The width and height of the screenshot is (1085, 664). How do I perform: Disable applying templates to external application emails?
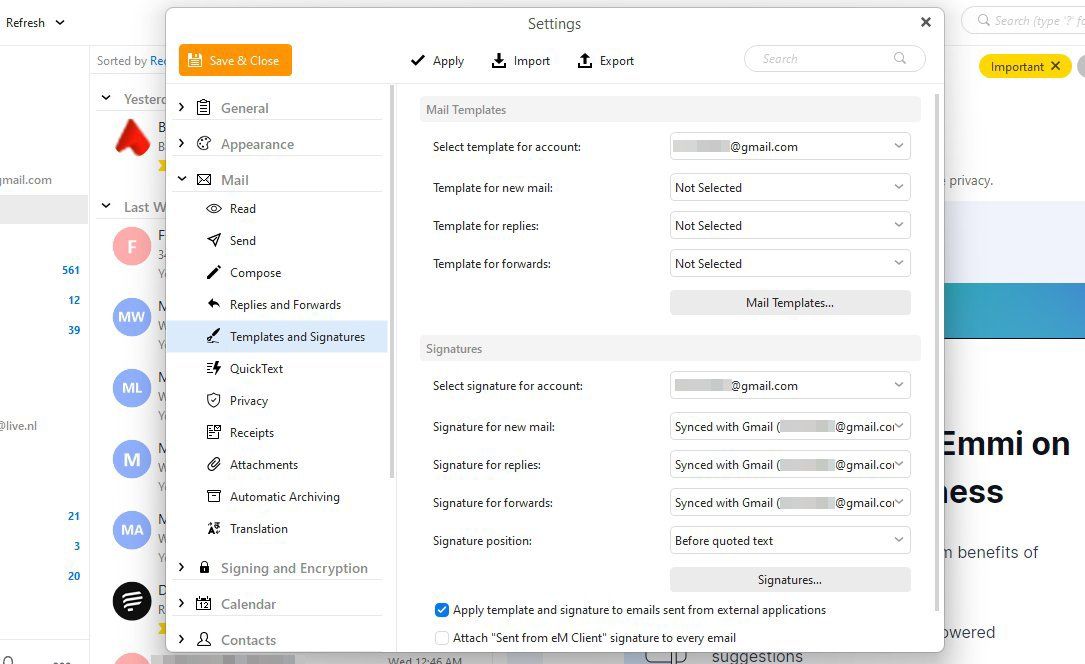coord(441,609)
